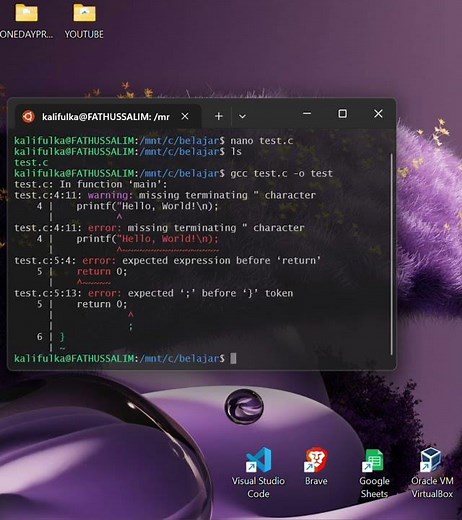Minimize the terminal window
The image size is (462, 520).
307,114
